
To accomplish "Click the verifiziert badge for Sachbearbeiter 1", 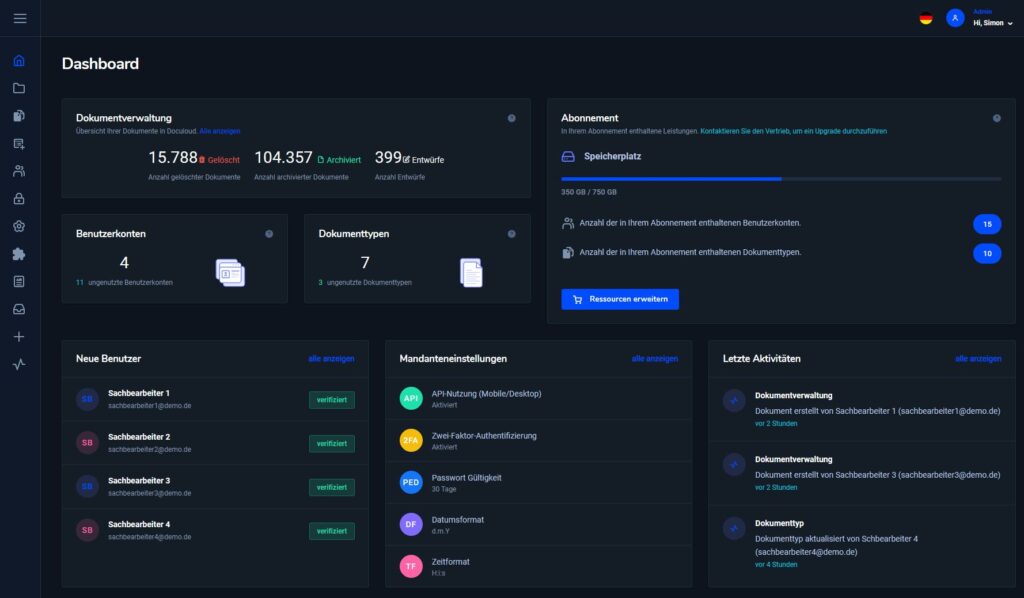I will [332, 400].
